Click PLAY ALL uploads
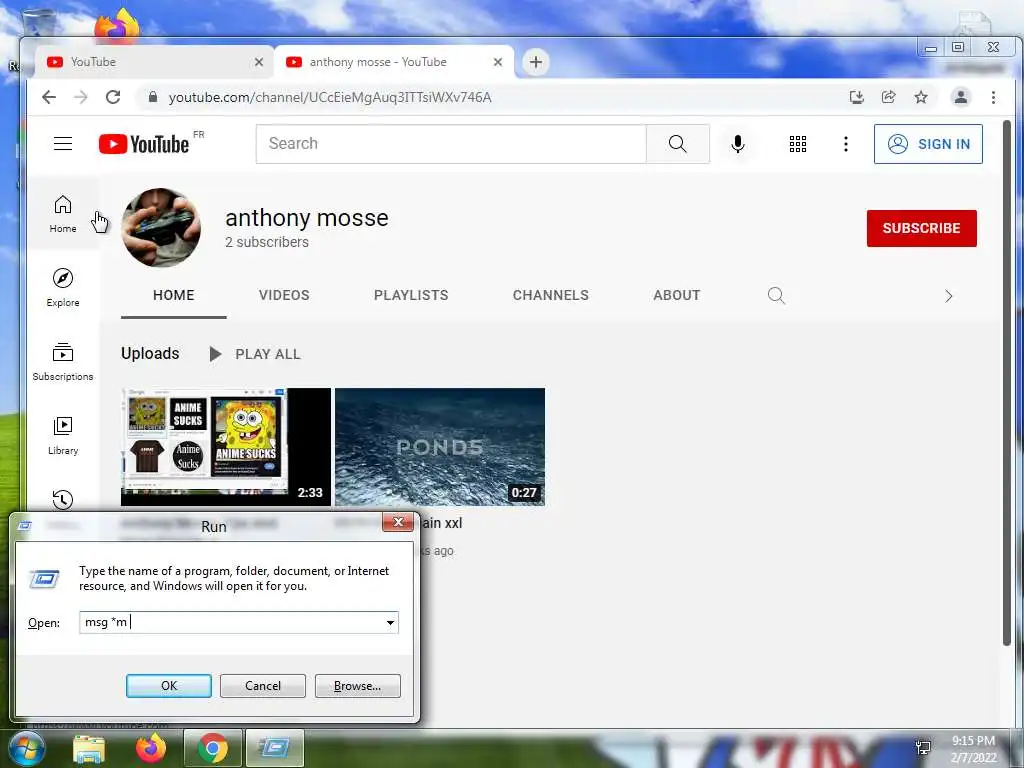Viewport: 1024px width, 768px height. coord(255,354)
